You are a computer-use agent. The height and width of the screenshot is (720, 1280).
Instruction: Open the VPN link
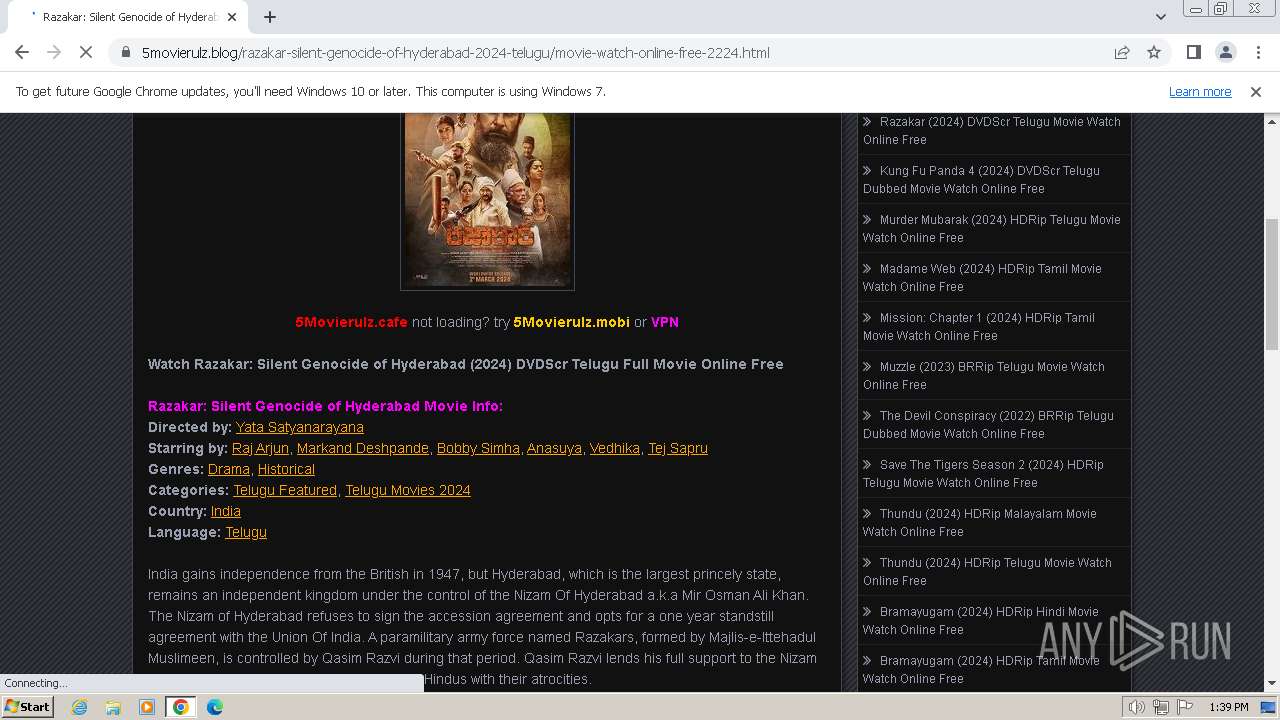point(665,322)
